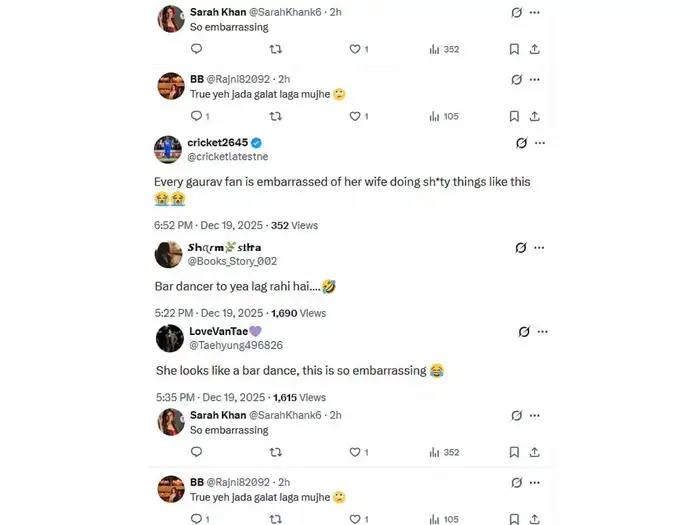700x525 pixels.
Task: View 105 analytics on topmost BB tweet
Action: [443, 116]
